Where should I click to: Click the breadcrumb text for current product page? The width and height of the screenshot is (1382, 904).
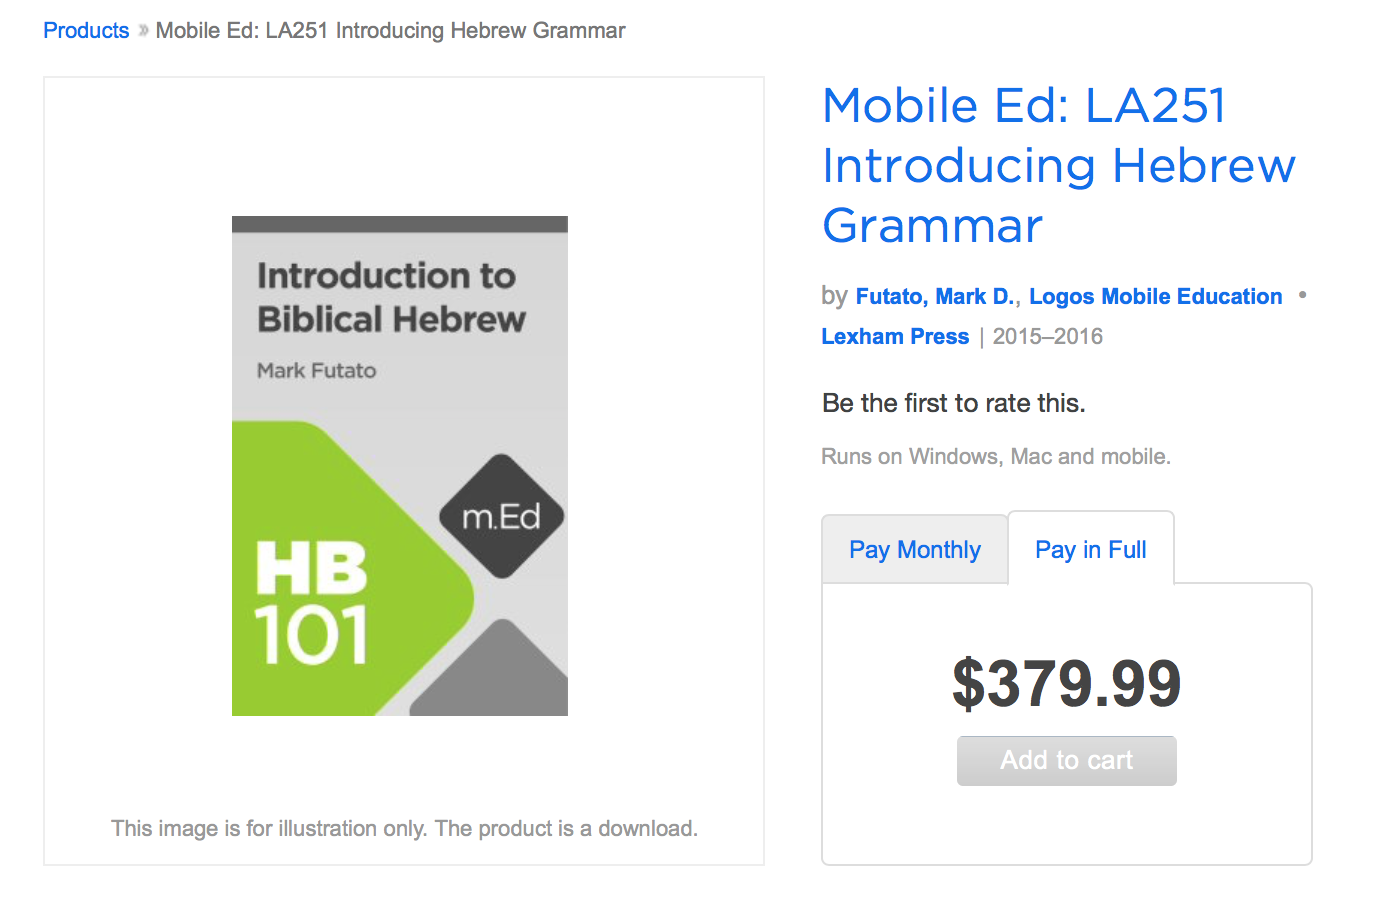[390, 31]
